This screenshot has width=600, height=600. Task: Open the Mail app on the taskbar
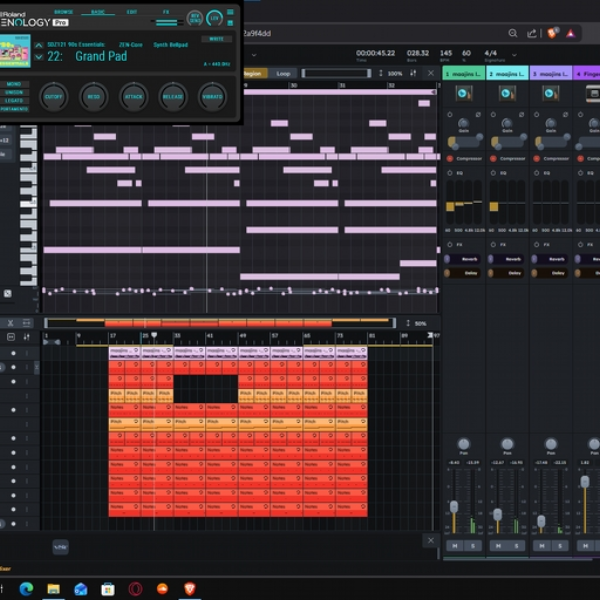point(81,589)
